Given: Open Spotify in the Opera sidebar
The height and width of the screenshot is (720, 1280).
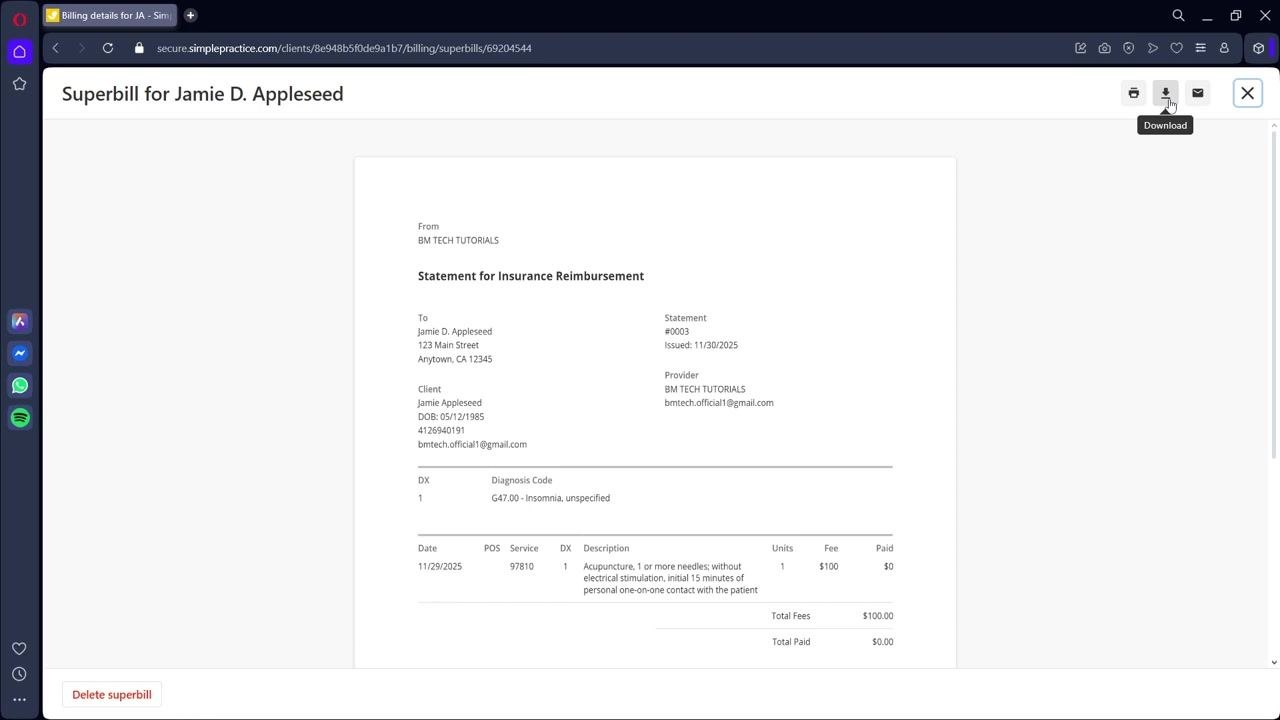Looking at the screenshot, I should tap(19, 418).
